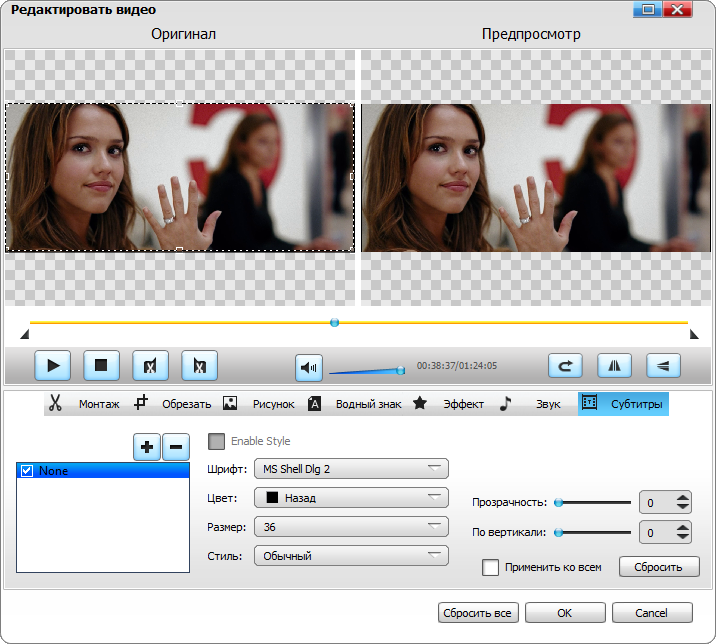Uncheck the None subtitle checkbox

coord(27,471)
